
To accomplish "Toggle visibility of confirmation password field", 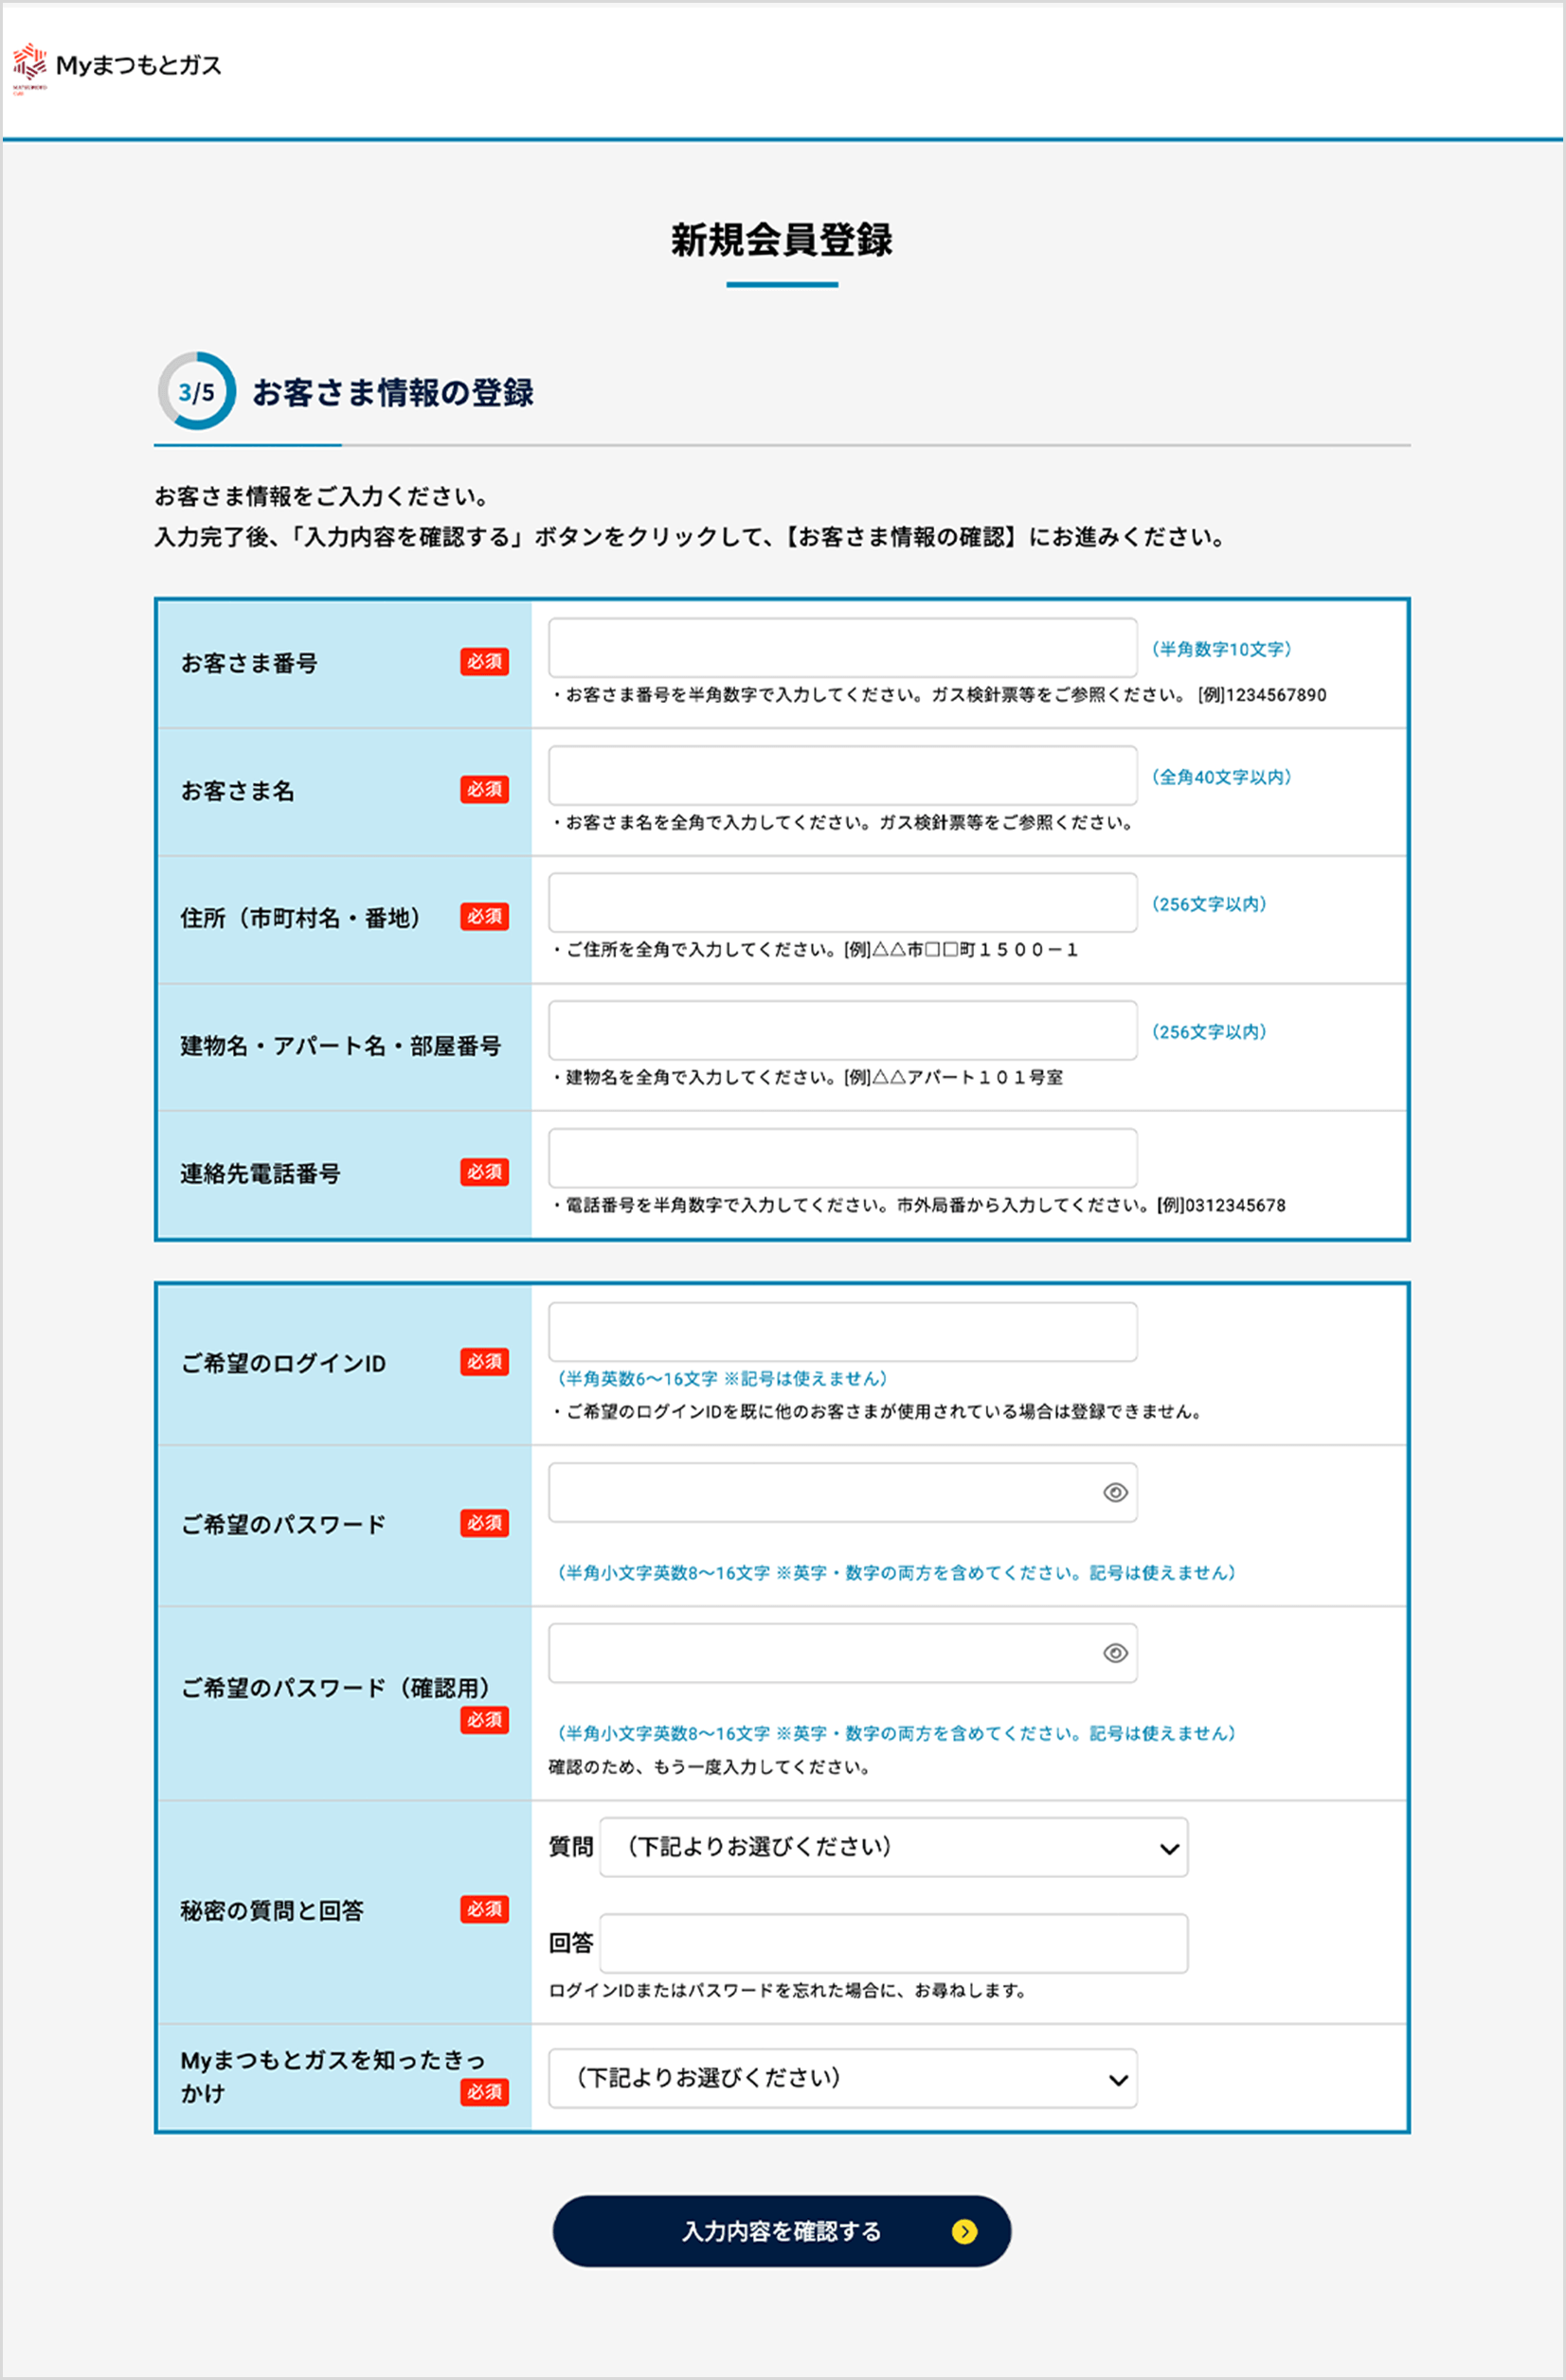I will 1115,1653.
